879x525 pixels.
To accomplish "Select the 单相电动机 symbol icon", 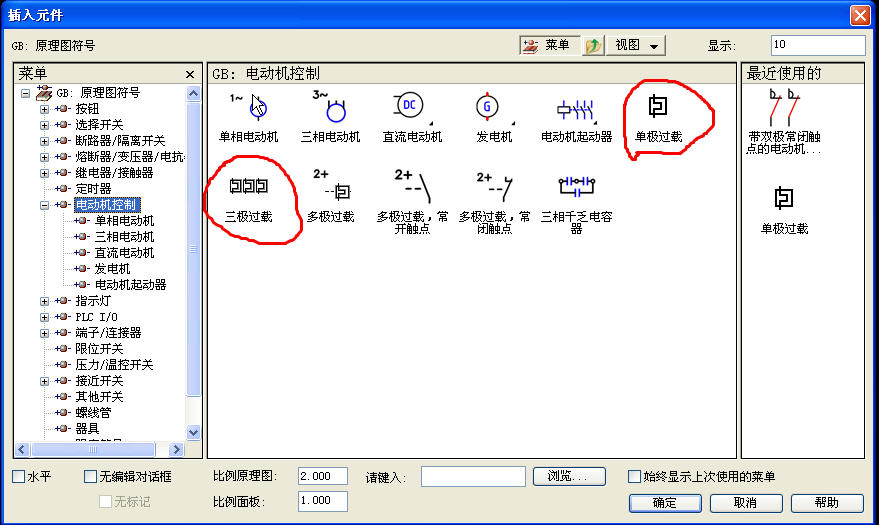I will [x=248, y=107].
